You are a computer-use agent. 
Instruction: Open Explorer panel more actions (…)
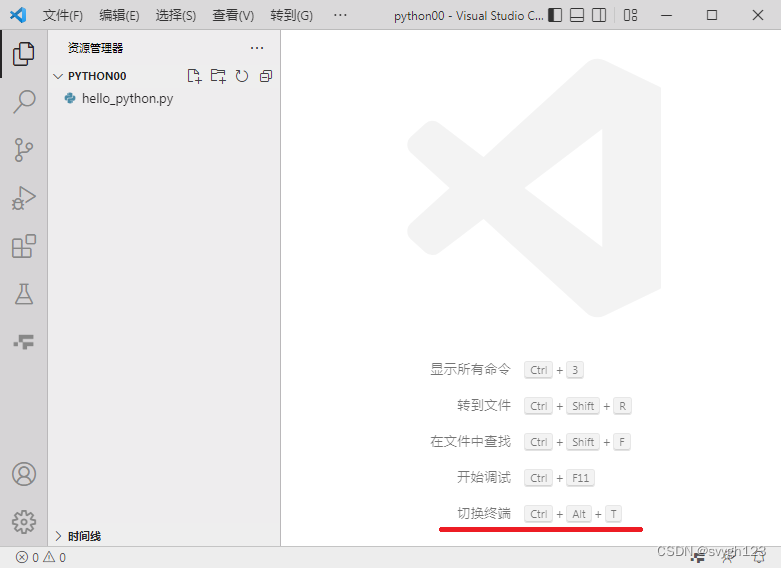click(257, 48)
